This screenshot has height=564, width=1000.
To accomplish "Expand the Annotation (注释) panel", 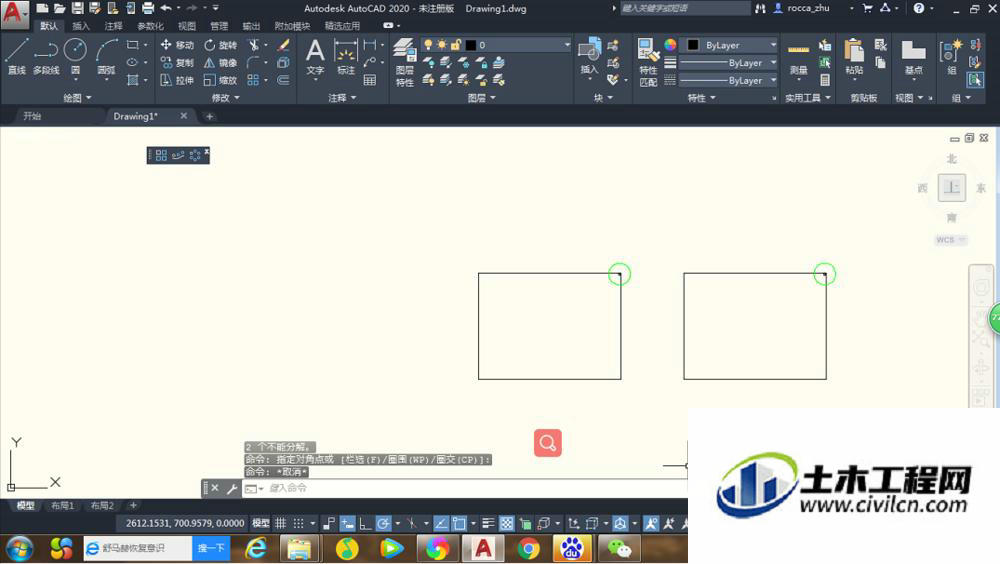I will pyautogui.click(x=342, y=98).
